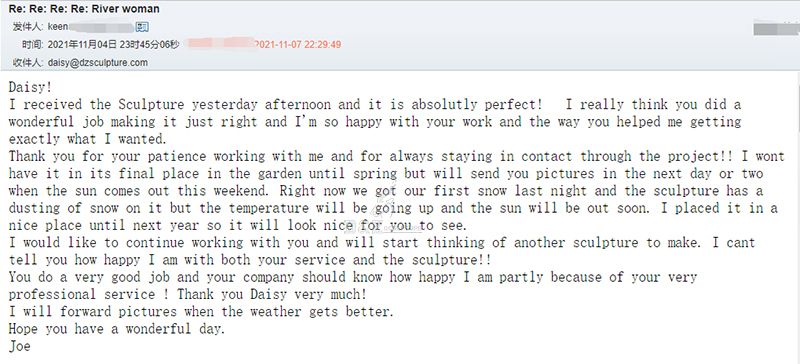
Task: Click the line starting I would like to continue
Action: pos(382,242)
